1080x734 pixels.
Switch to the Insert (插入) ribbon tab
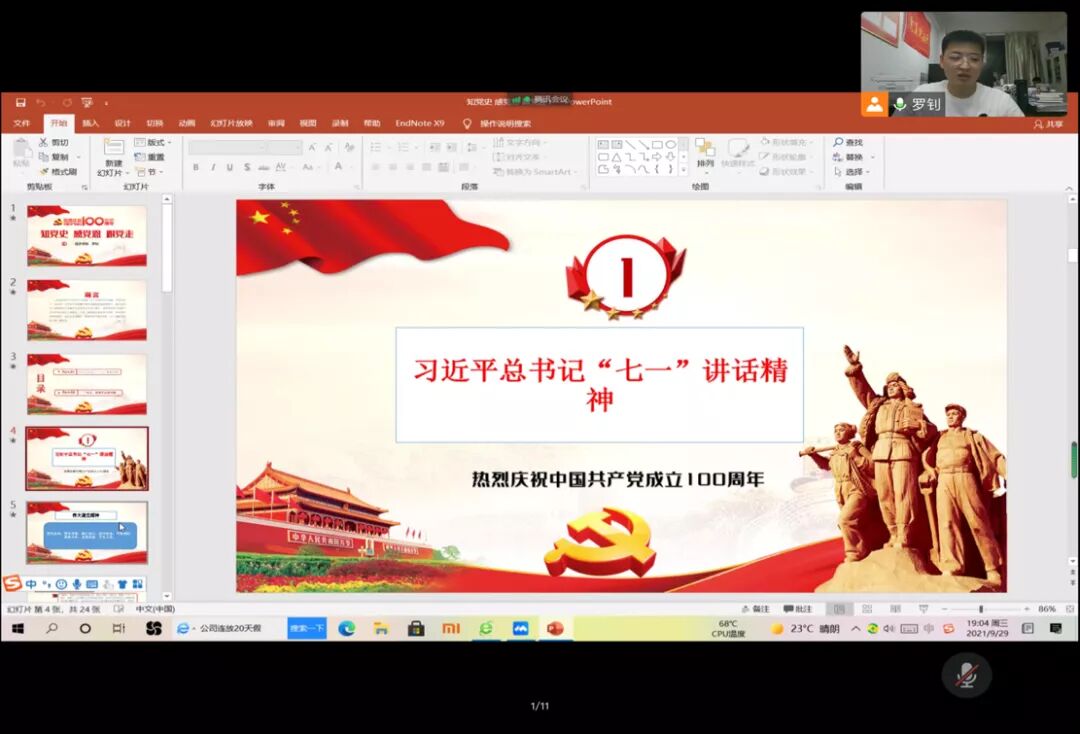click(x=90, y=123)
